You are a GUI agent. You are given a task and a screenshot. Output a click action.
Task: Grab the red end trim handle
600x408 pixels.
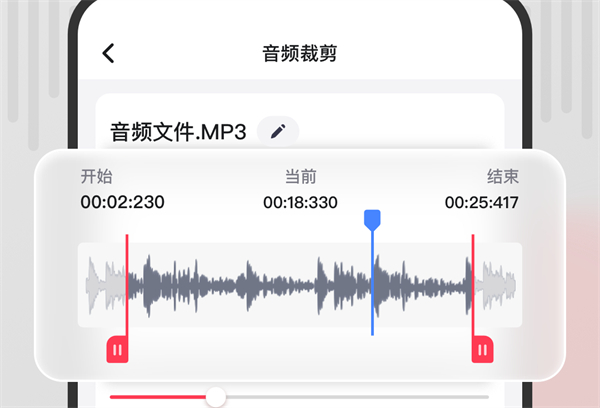tap(483, 349)
